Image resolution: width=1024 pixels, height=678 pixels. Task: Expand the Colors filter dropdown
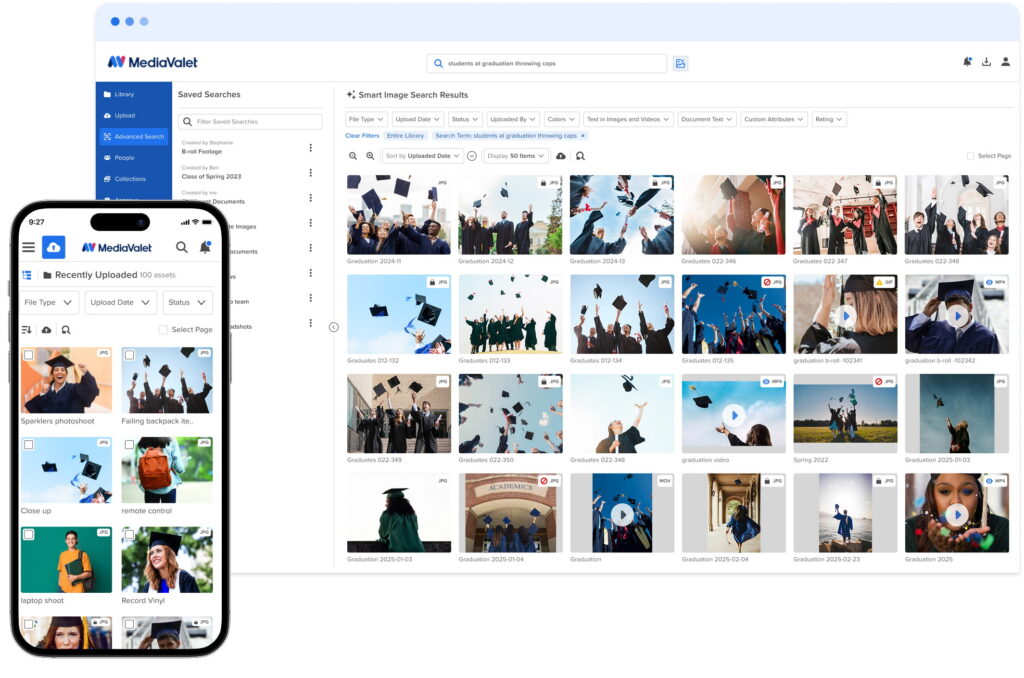click(x=561, y=119)
